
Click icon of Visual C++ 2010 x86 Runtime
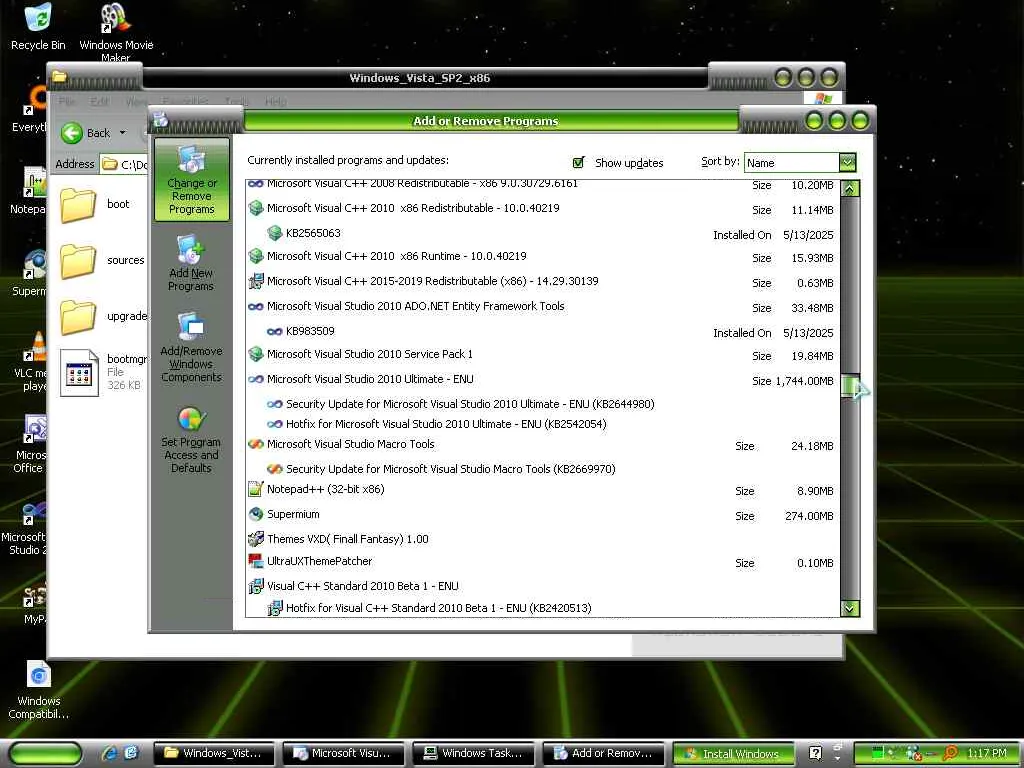256,257
